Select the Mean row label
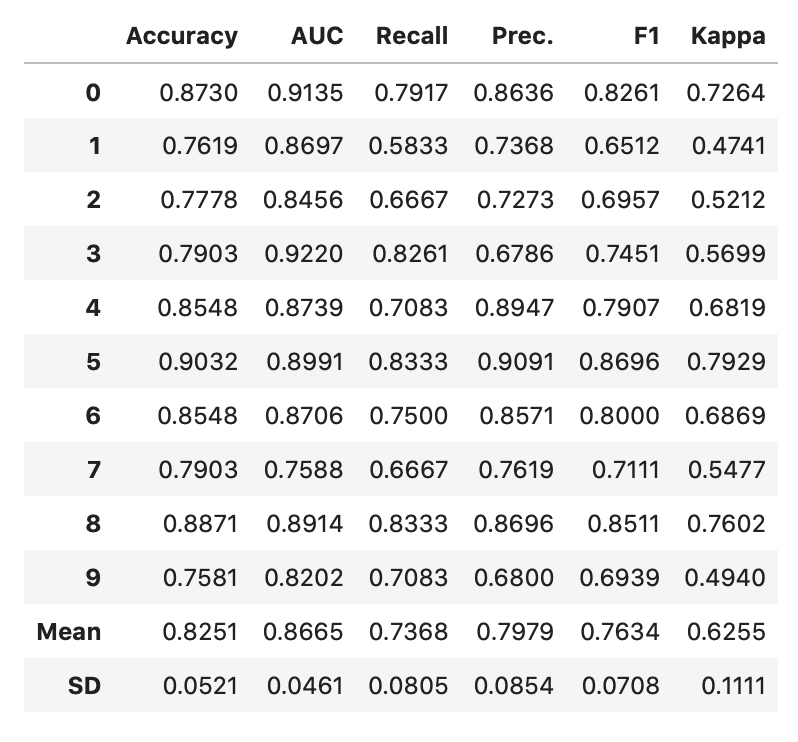This screenshot has height=742, width=798. tap(69, 632)
